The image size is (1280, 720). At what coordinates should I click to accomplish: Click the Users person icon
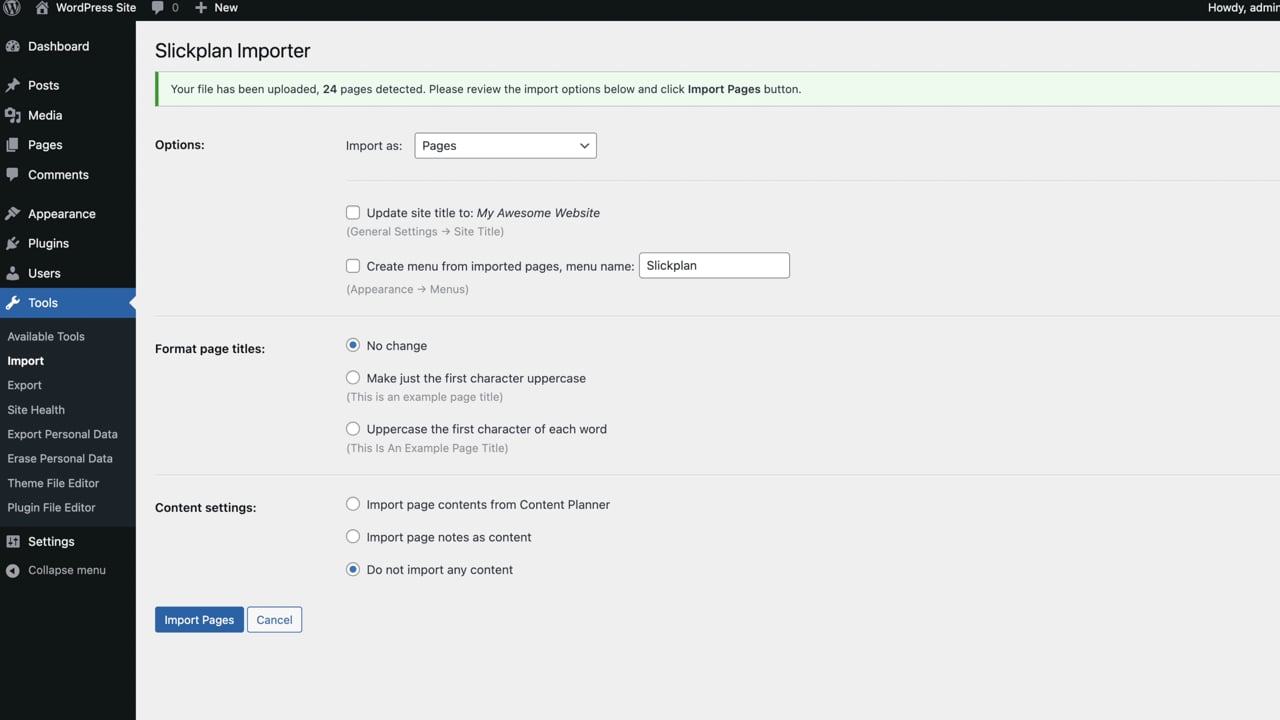tap(13, 273)
